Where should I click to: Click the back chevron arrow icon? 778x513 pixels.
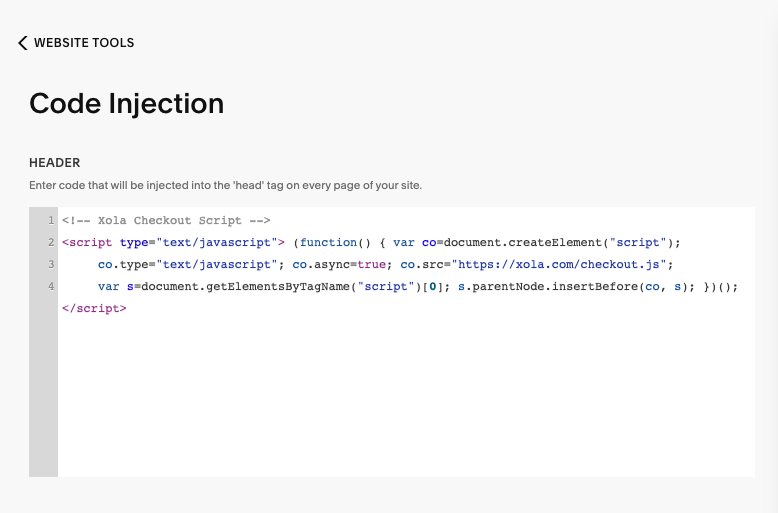coord(23,43)
